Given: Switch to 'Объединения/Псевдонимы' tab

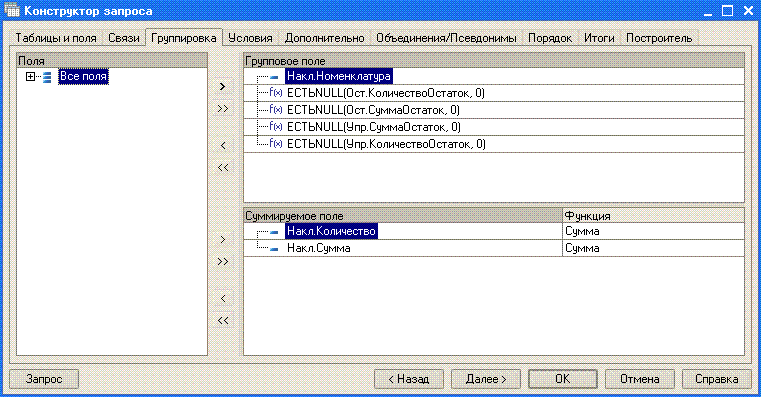Looking at the screenshot, I should tap(446, 38).
